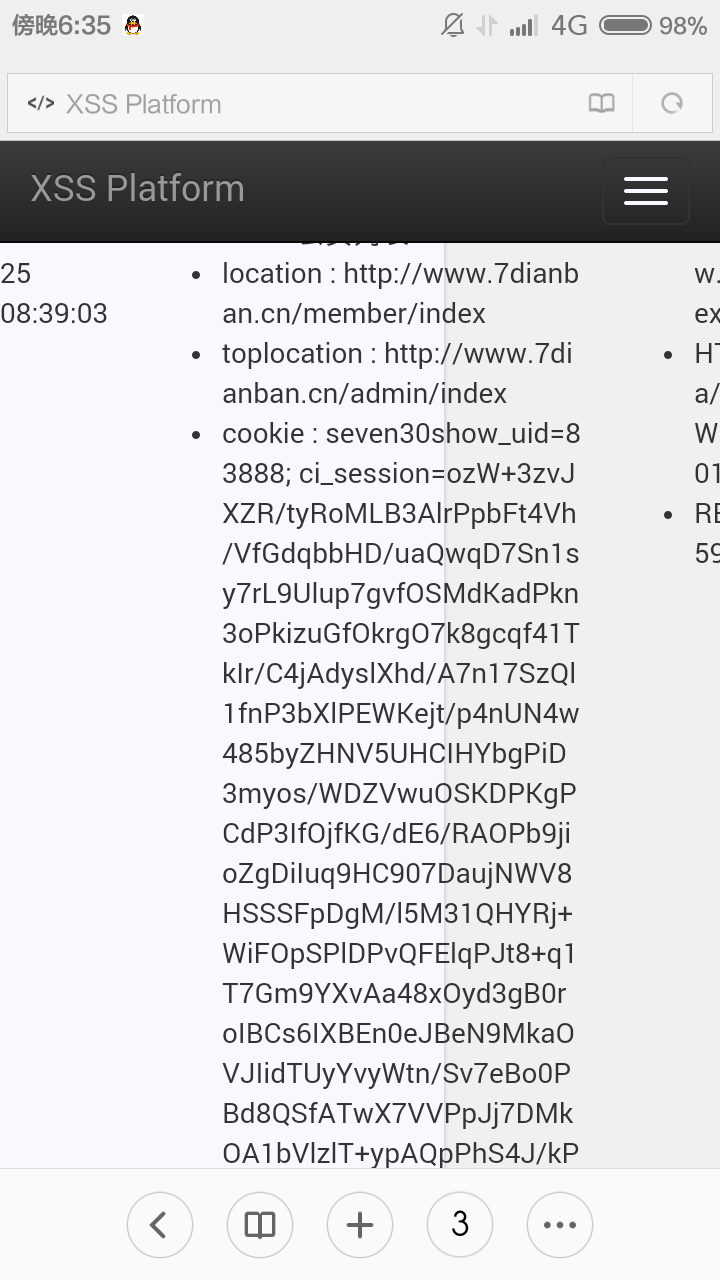Open bookmarks in the bottom bar
Screen dimensions: 720x1280
260,1224
